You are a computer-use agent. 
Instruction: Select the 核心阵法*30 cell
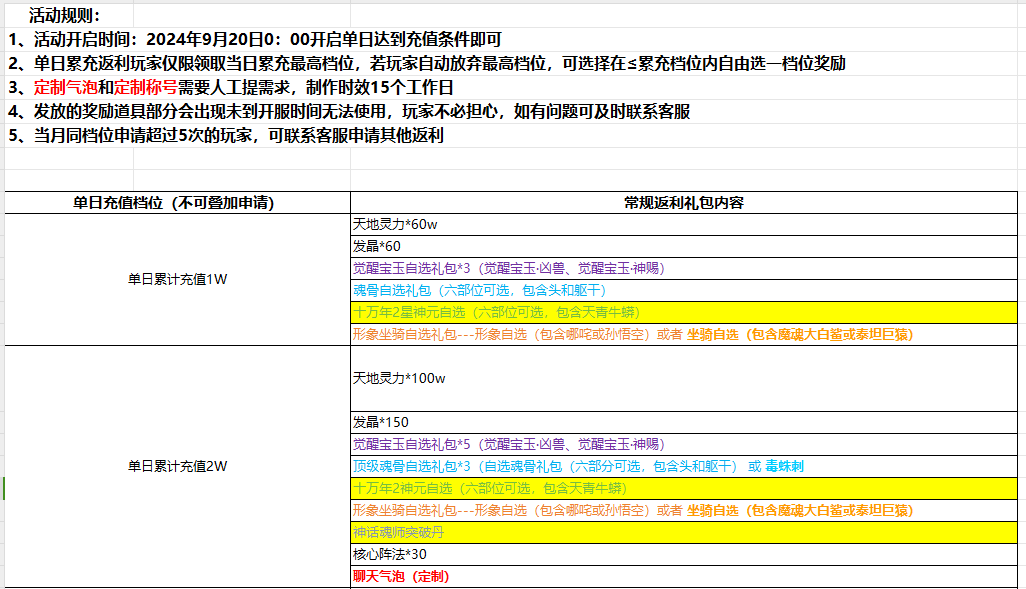[390, 554]
